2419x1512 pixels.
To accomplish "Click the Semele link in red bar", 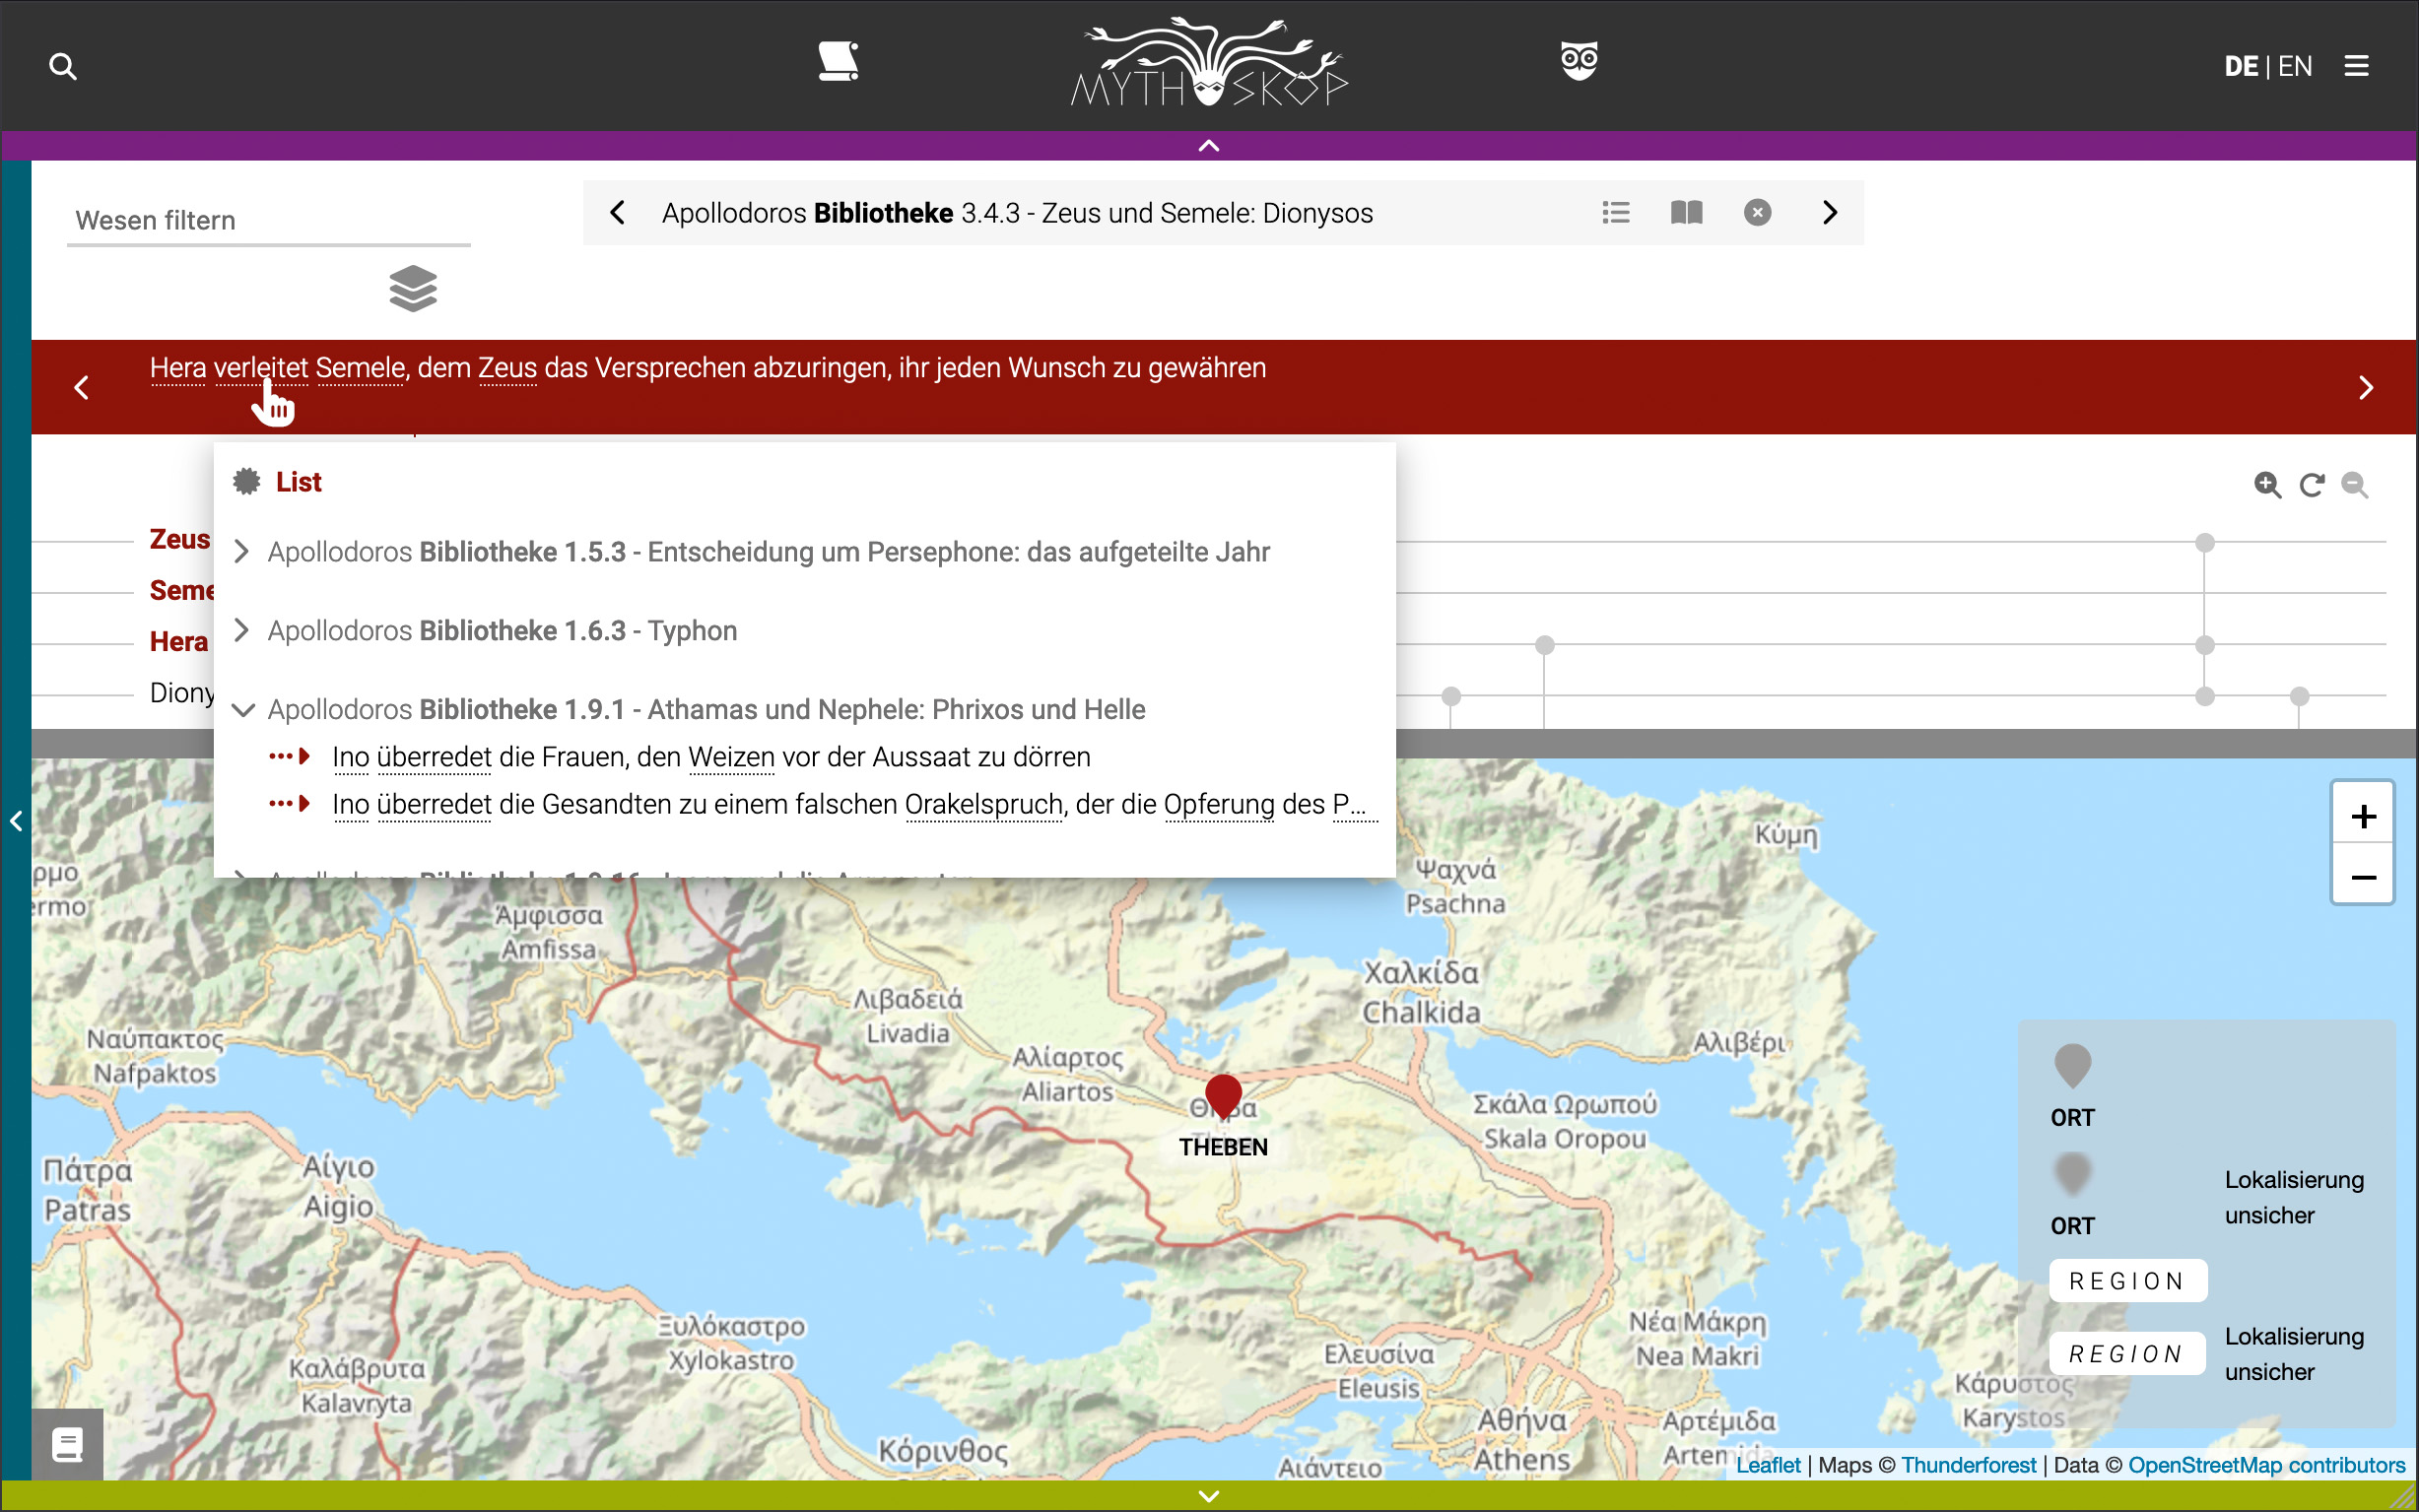I will (x=360, y=368).
